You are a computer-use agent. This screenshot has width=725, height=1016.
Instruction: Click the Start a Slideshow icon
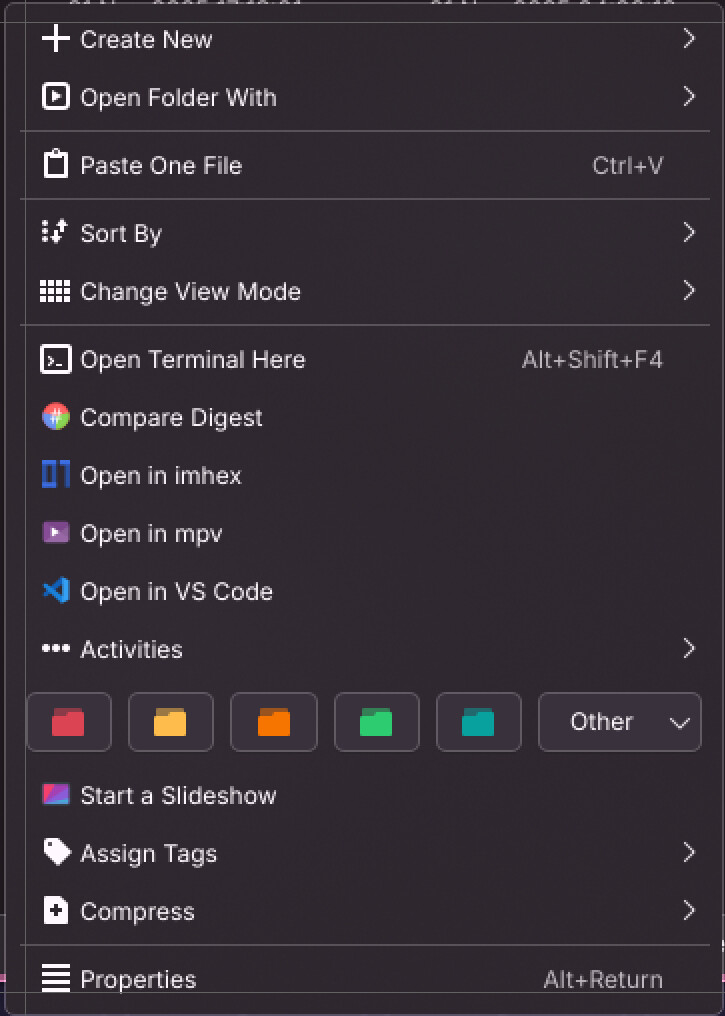coord(55,795)
